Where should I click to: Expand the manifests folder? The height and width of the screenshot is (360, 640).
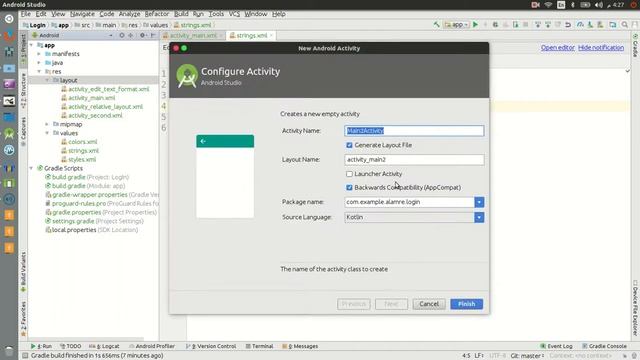pos(39,54)
